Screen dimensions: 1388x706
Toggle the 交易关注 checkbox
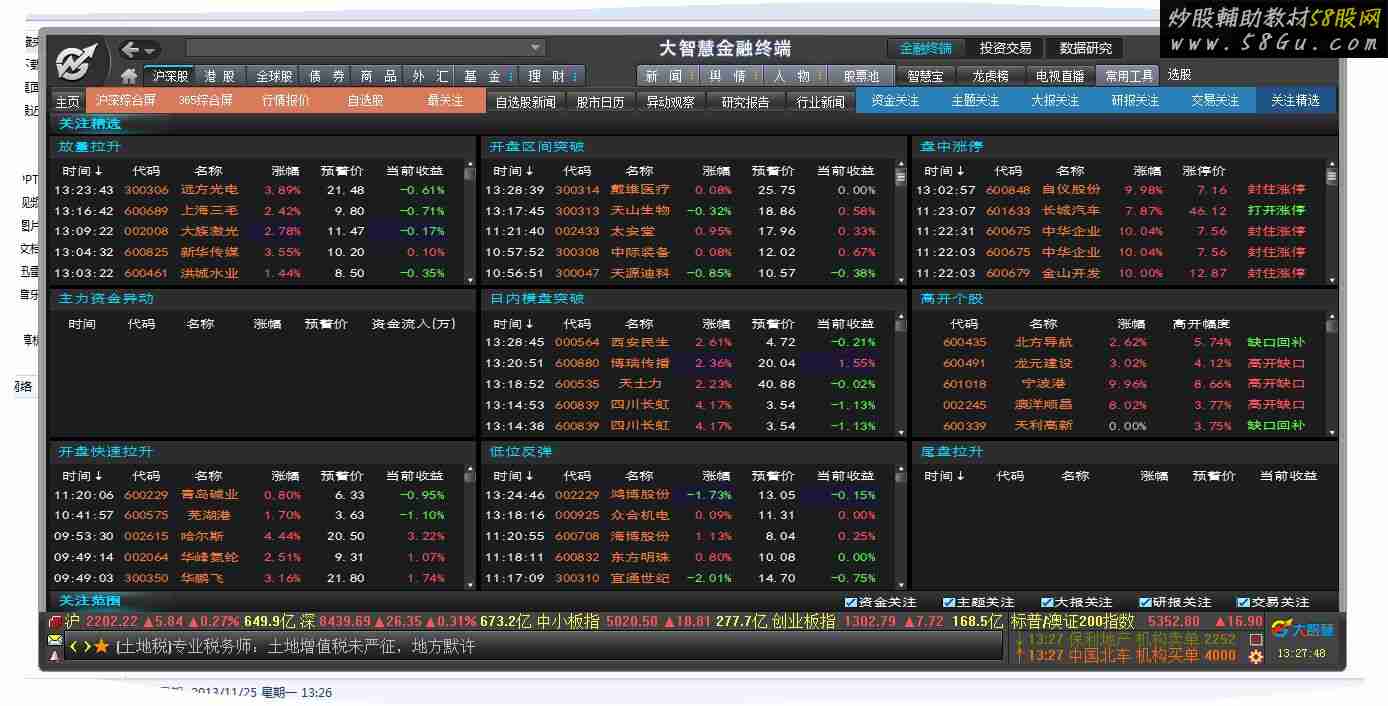pos(1243,602)
